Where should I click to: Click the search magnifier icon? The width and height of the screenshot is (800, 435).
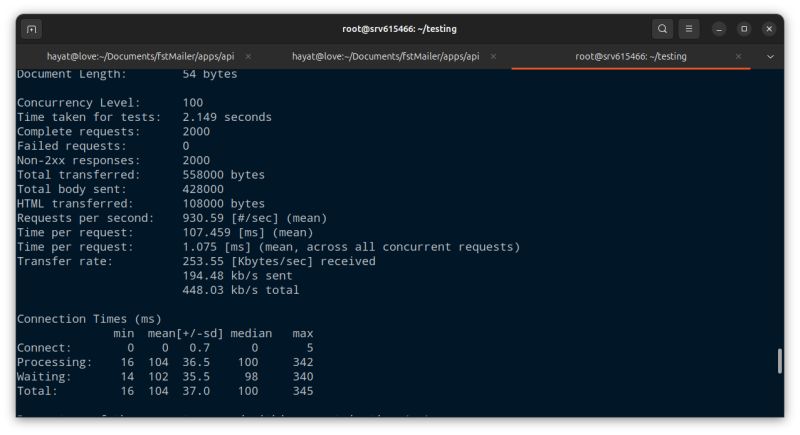(x=662, y=29)
